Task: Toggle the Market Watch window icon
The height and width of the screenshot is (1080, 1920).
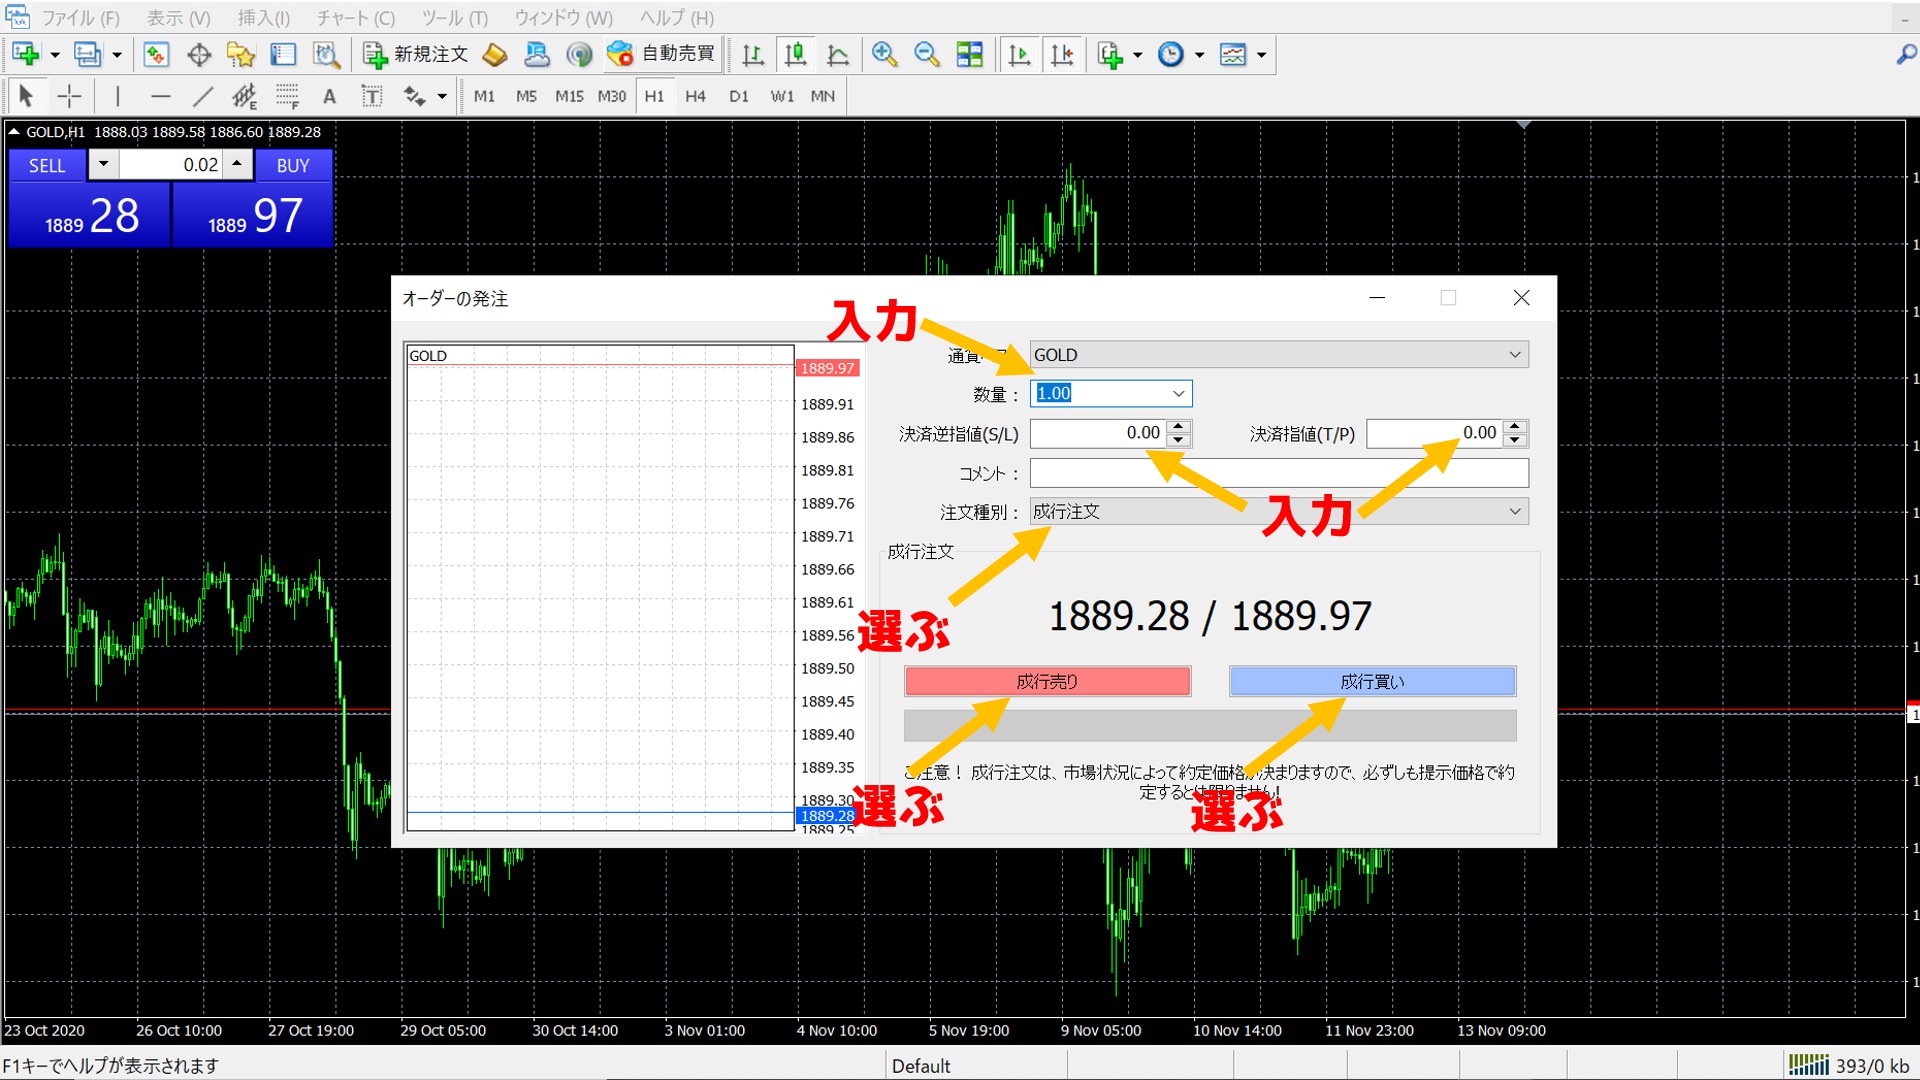Action: click(156, 54)
